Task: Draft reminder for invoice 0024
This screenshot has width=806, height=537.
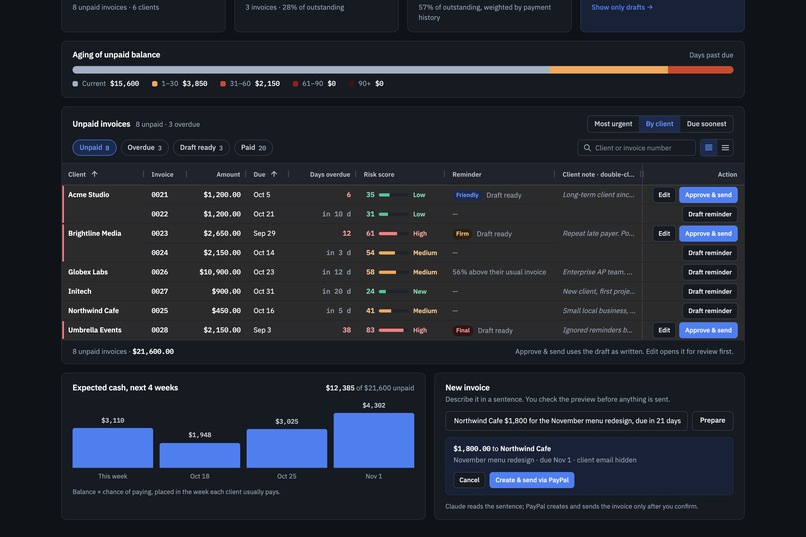Action: coord(710,253)
